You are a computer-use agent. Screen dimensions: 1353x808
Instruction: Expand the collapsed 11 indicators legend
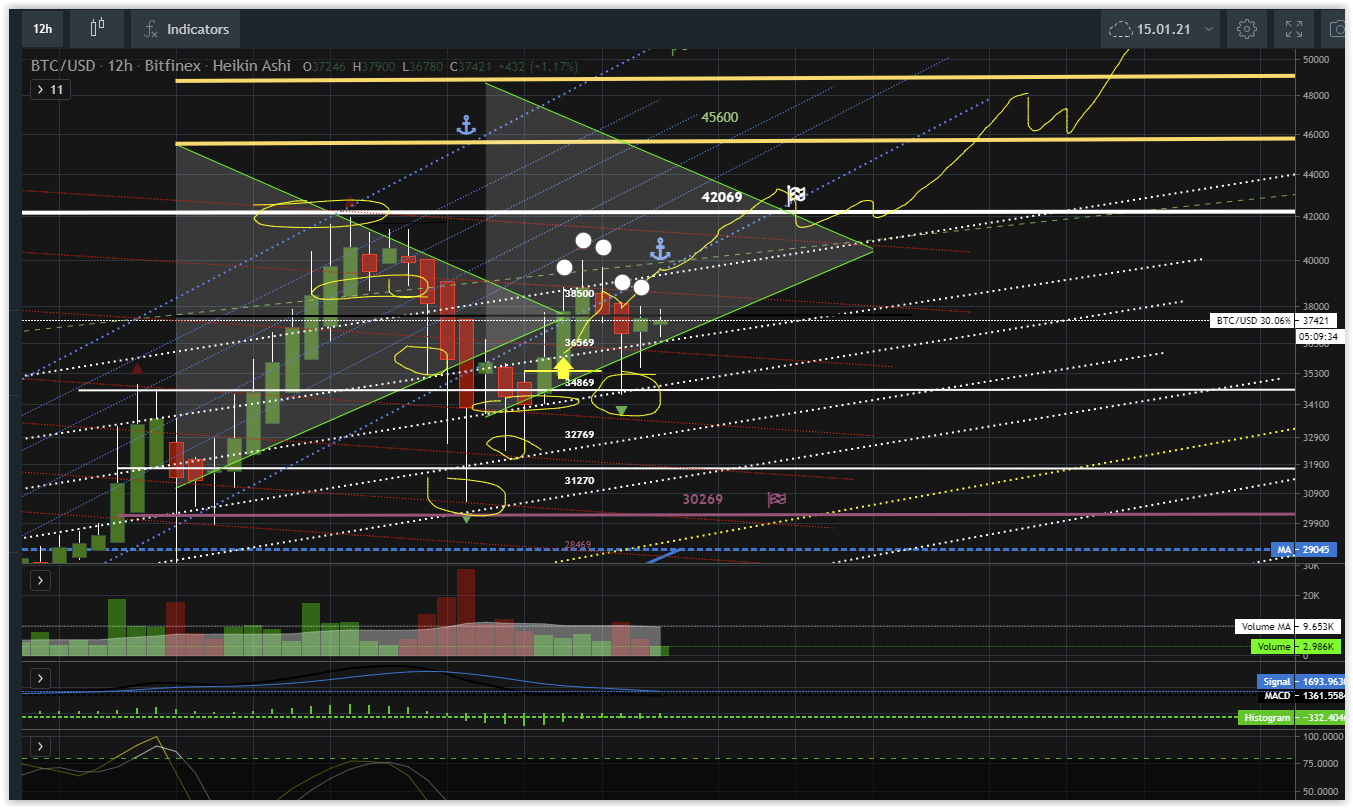(50, 89)
